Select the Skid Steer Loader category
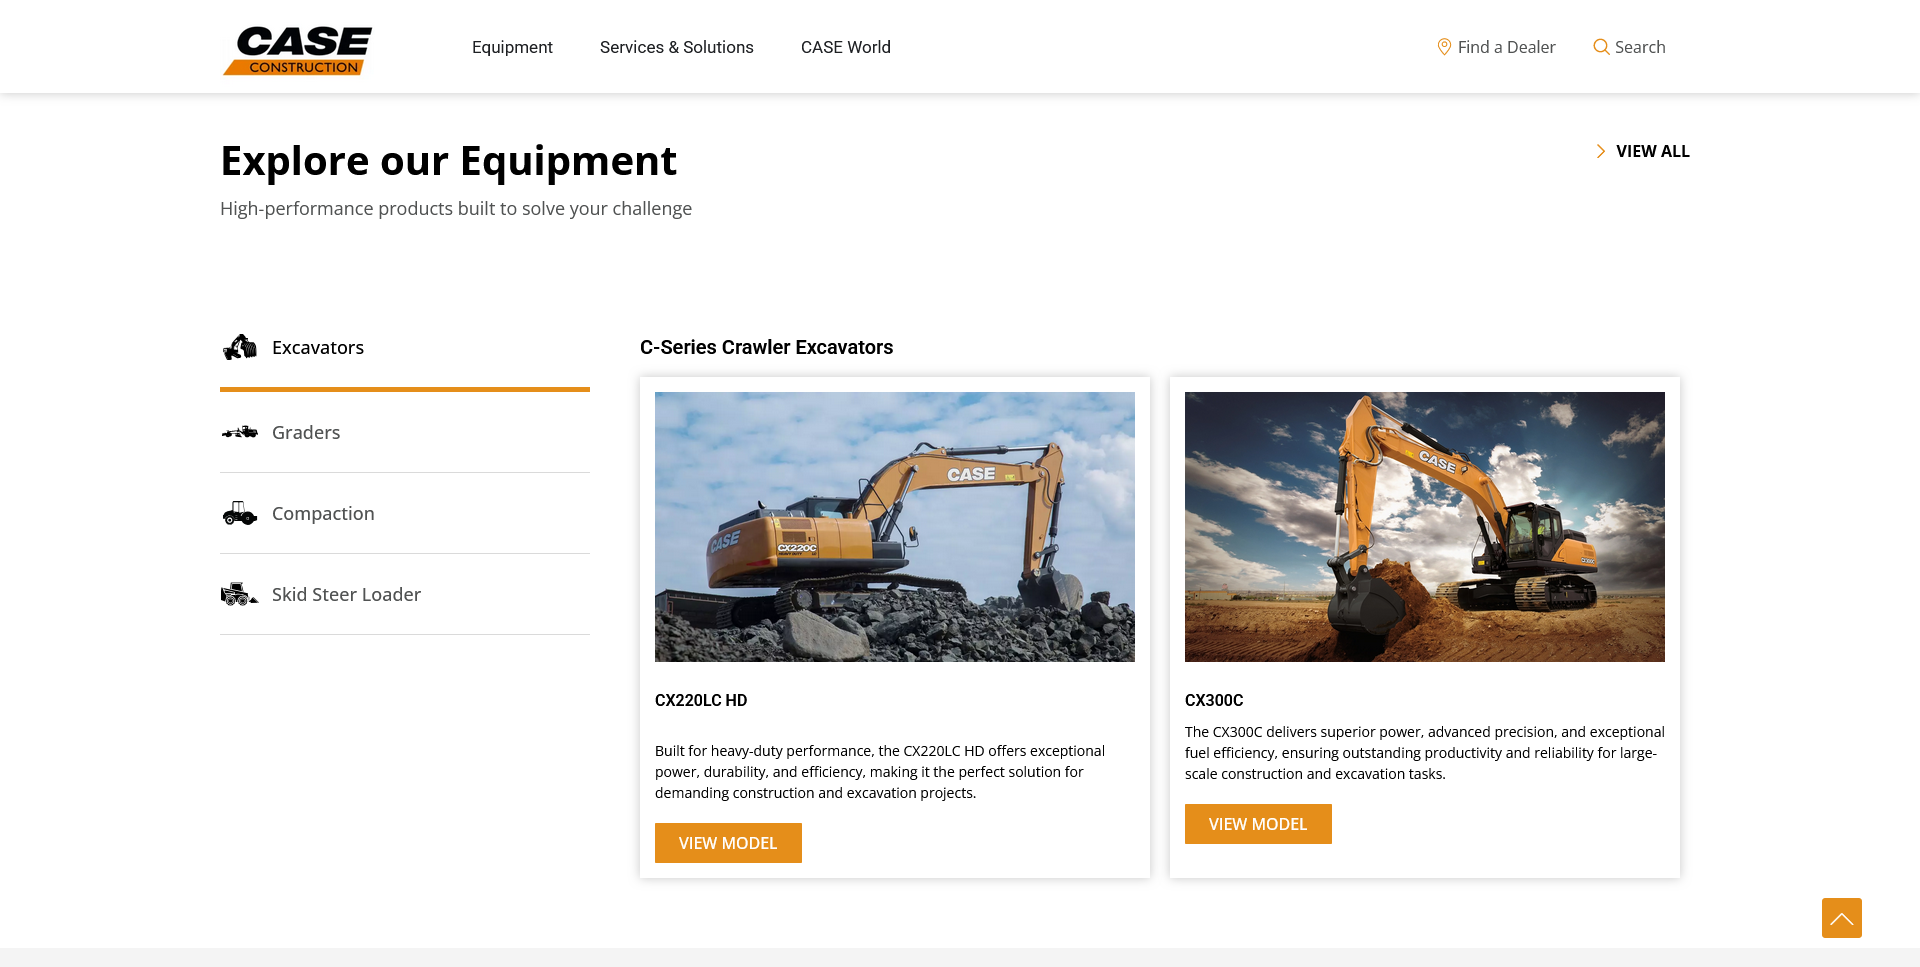Image resolution: width=1920 pixels, height=967 pixels. [x=346, y=594]
